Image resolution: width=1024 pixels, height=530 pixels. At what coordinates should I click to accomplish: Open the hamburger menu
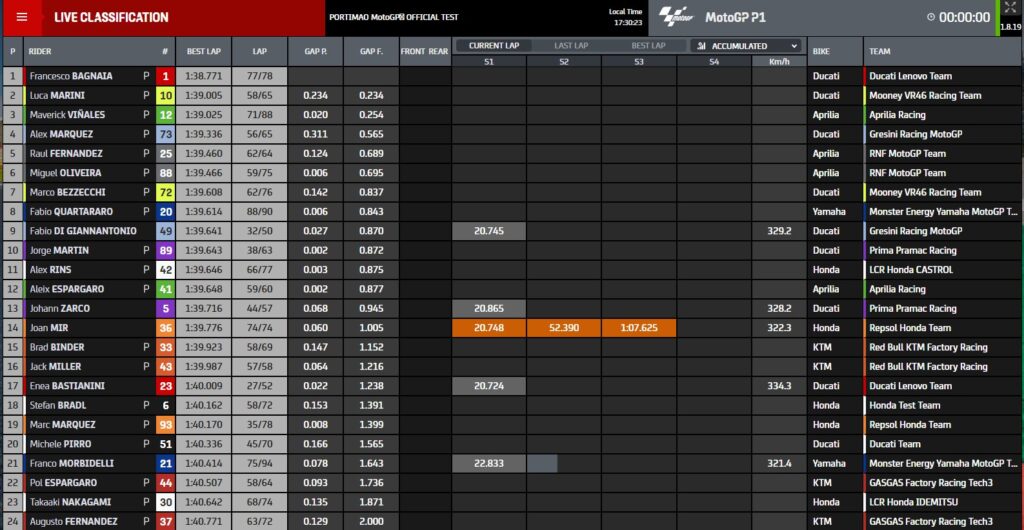[22, 17]
